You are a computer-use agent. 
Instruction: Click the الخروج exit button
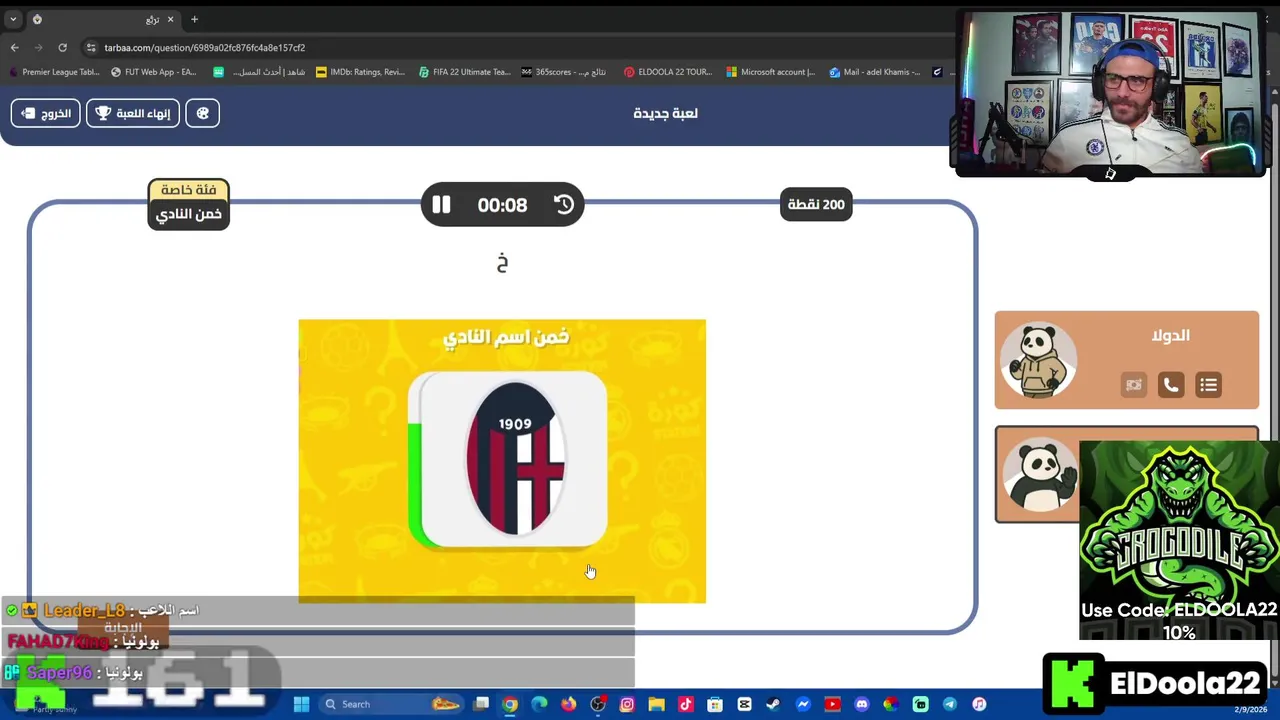point(46,113)
